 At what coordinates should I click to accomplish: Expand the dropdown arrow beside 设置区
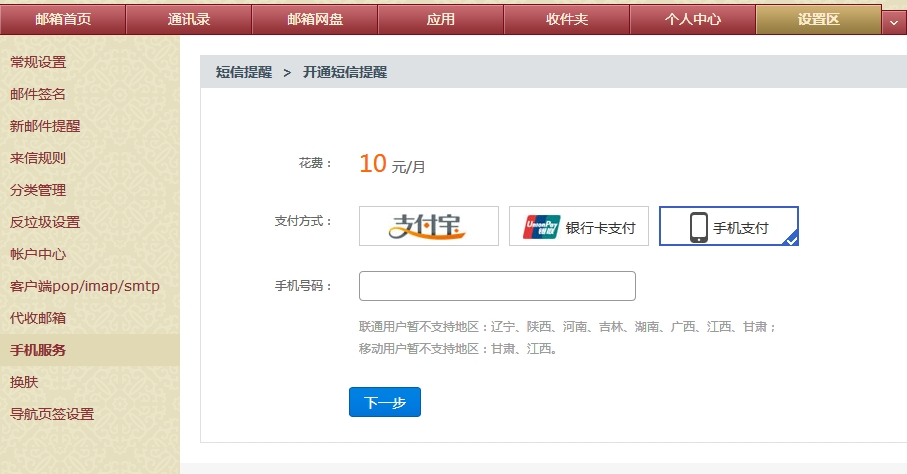coord(894,23)
